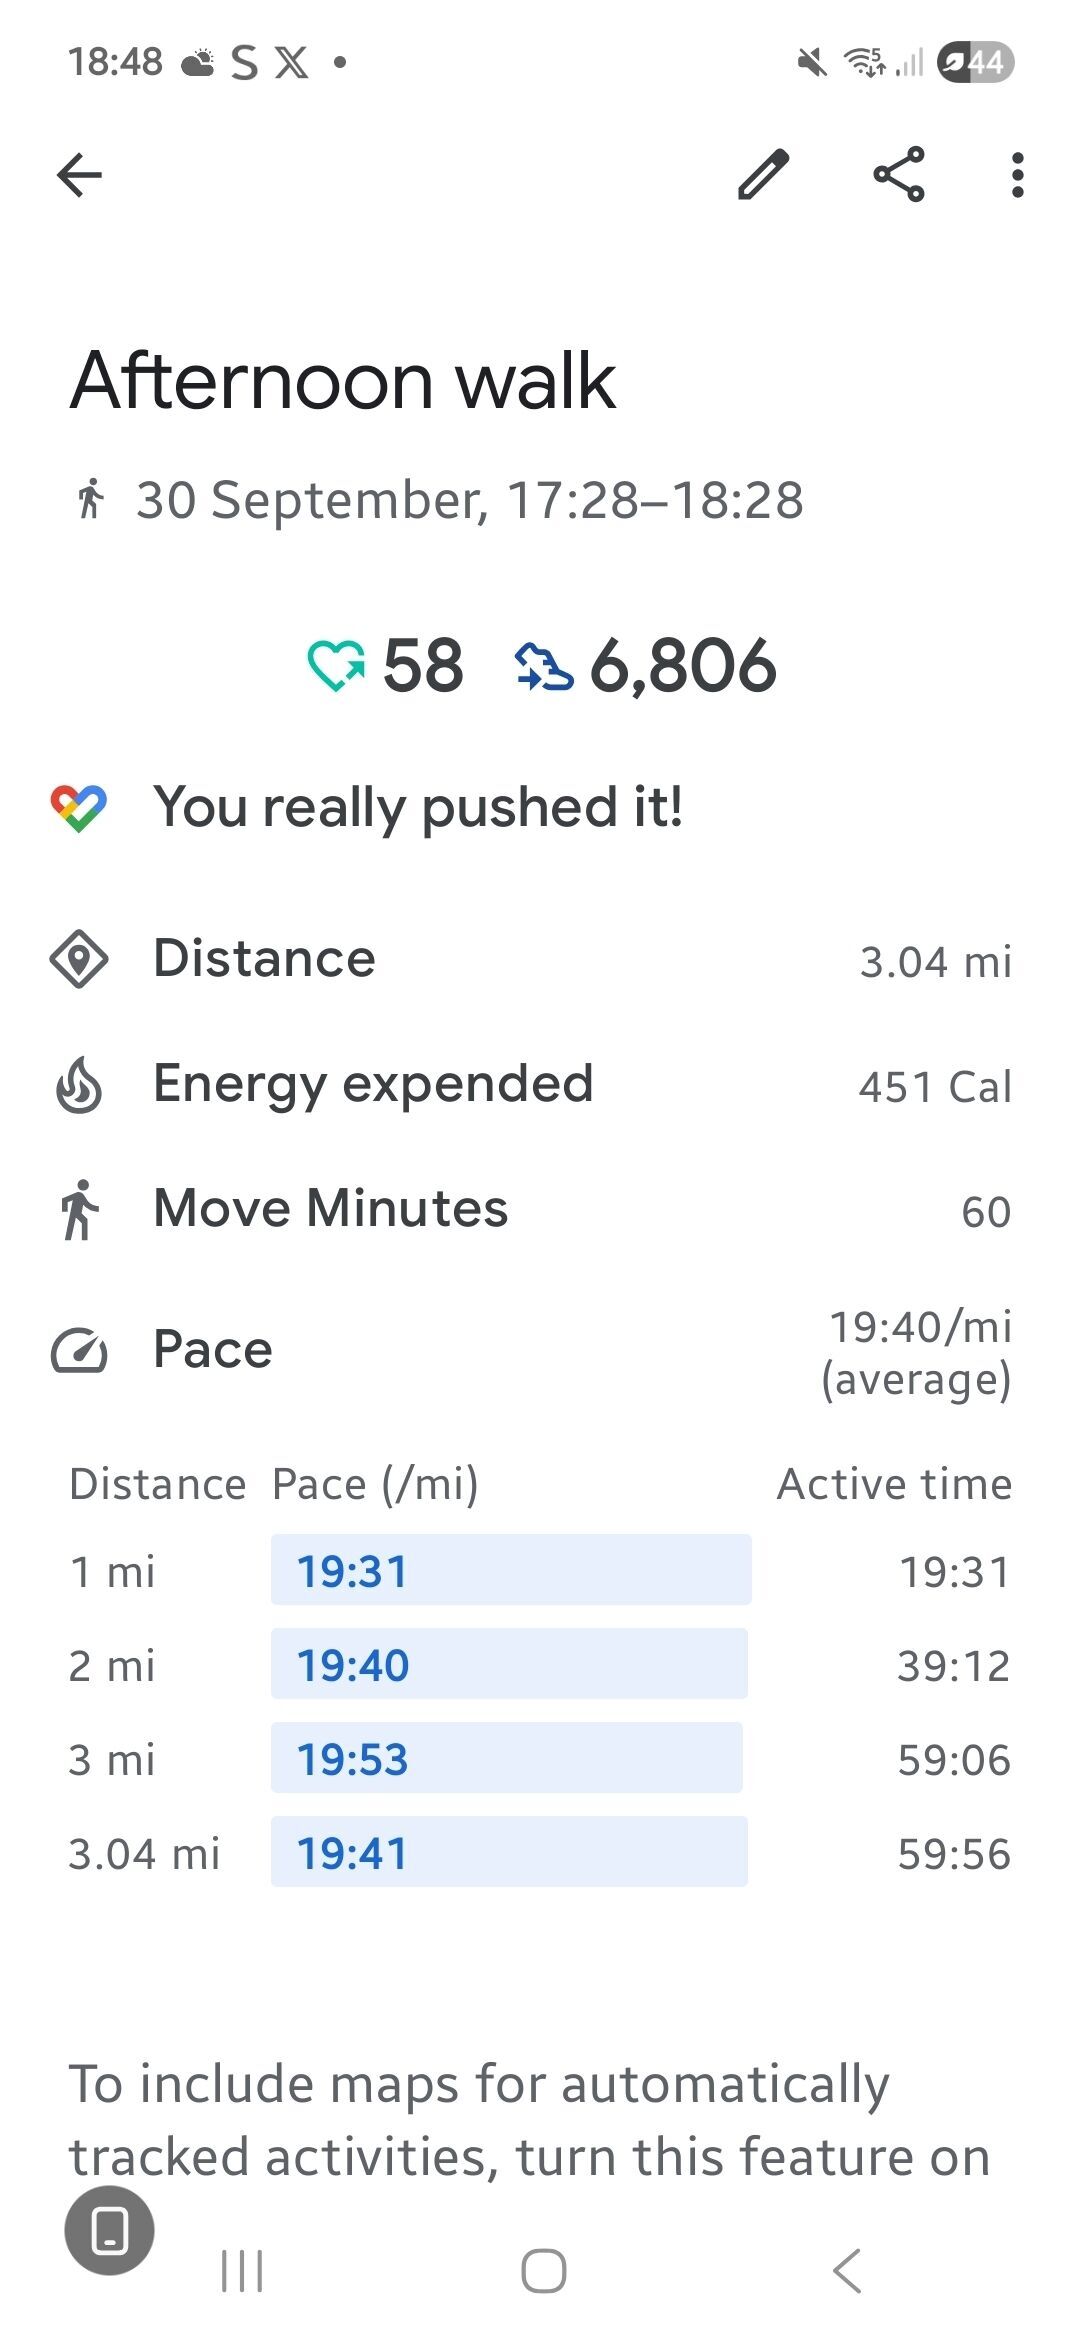Tap the Steps shoe icon beside 6,806

pyautogui.click(x=544, y=667)
